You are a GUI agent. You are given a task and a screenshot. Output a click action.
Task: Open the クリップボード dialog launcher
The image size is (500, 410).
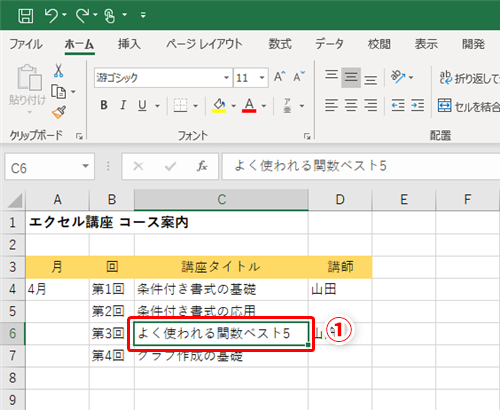(x=79, y=136)
